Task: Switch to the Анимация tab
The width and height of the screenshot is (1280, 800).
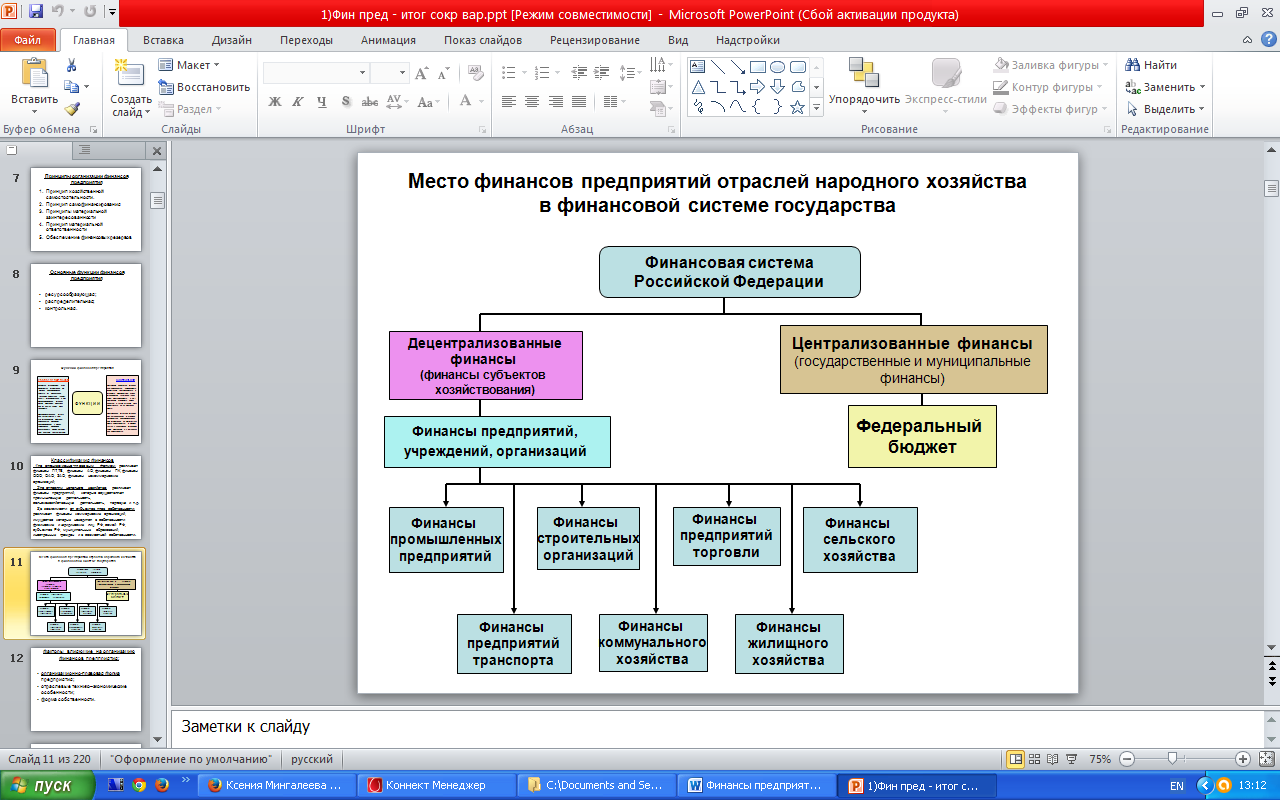Action: (x=389, y=40)
